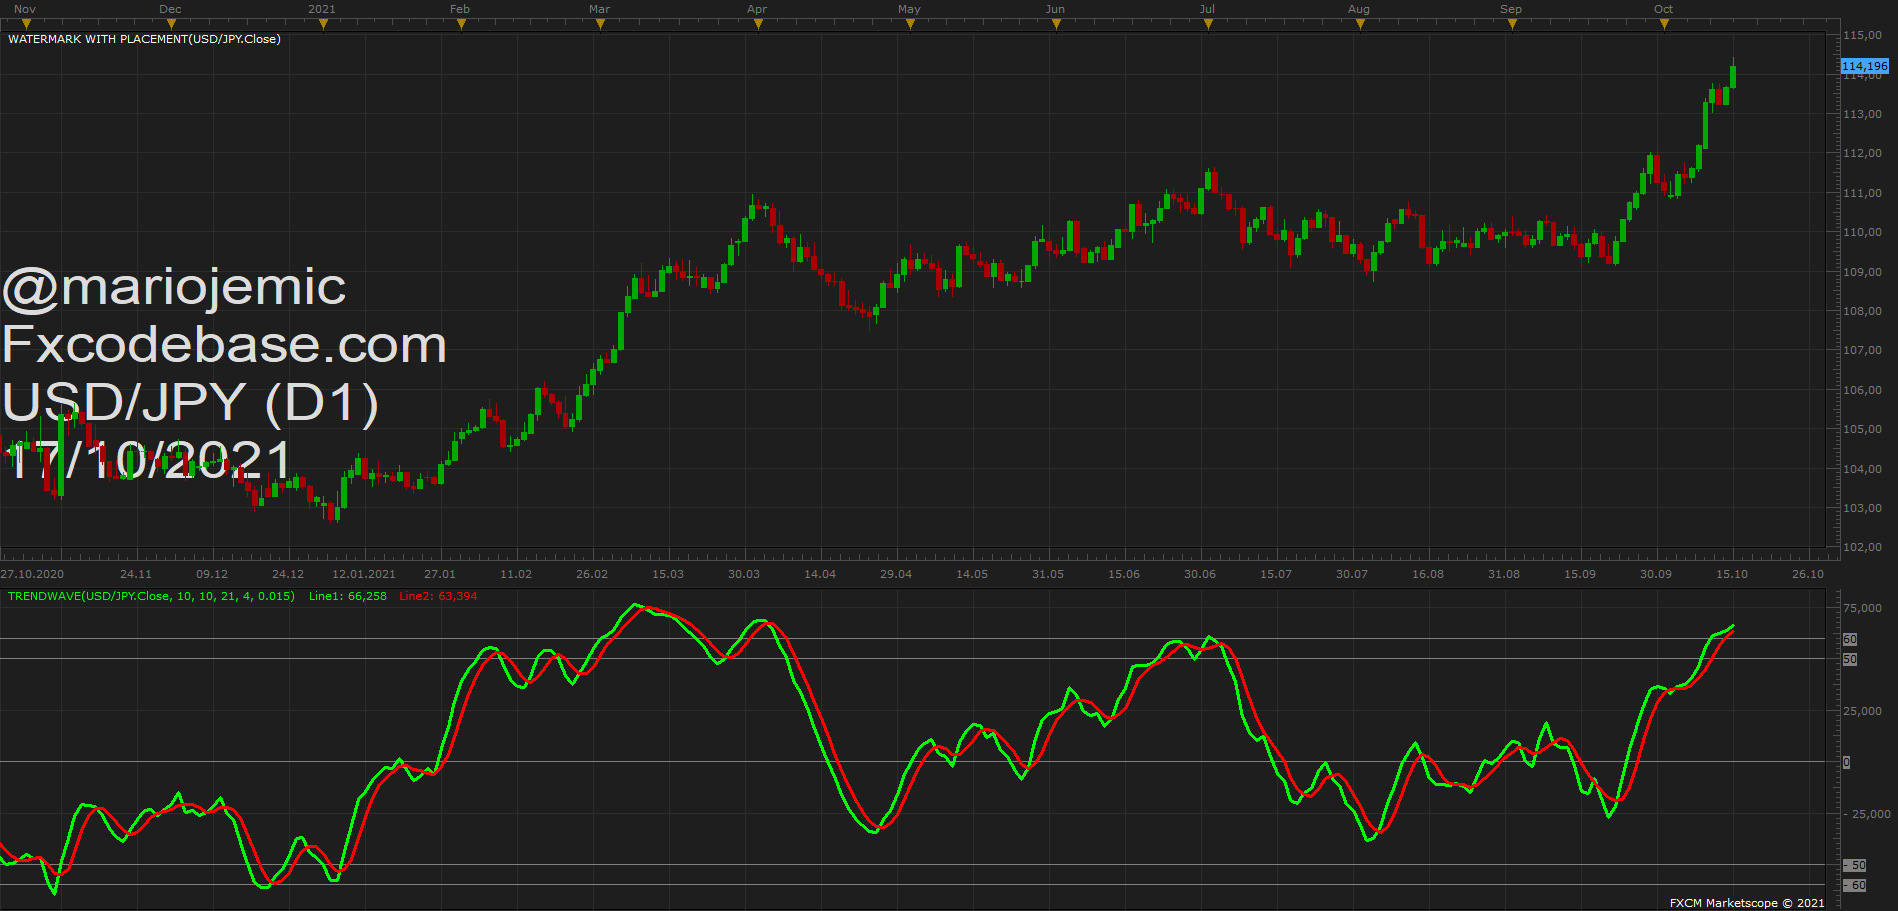The image size is (1898, 911).
Task: Click the 105,00 price axis label
Action: click(x=1862, y=429)
